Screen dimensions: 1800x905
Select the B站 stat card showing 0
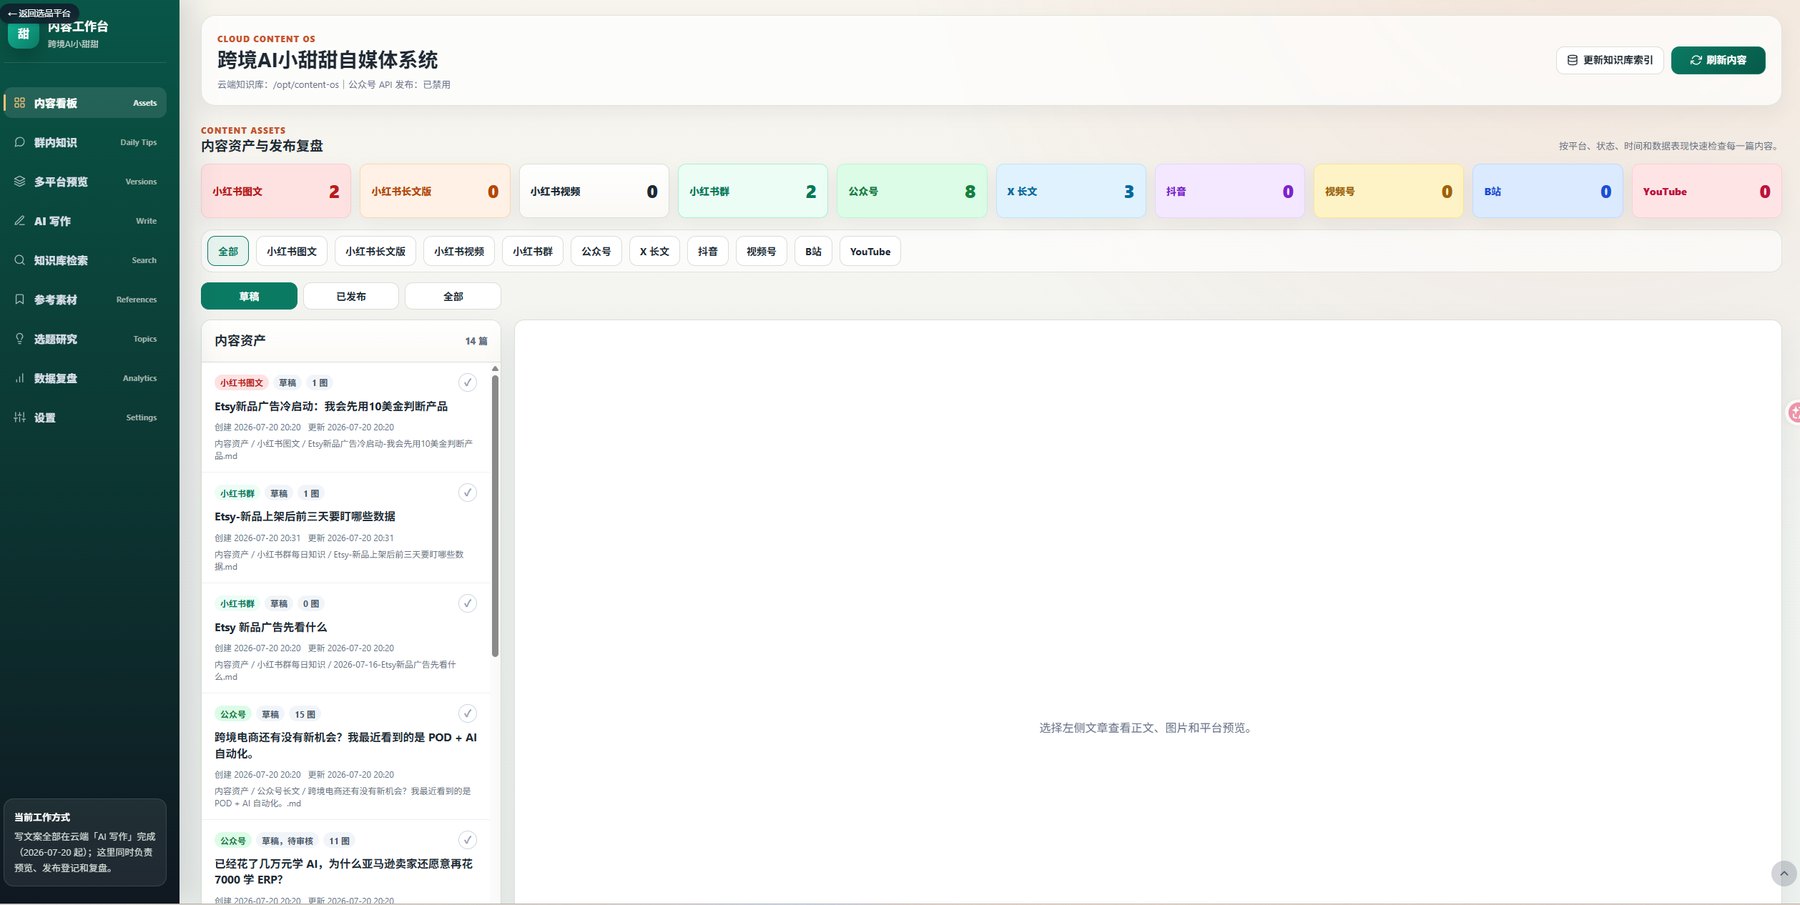tap(1548, 191)
